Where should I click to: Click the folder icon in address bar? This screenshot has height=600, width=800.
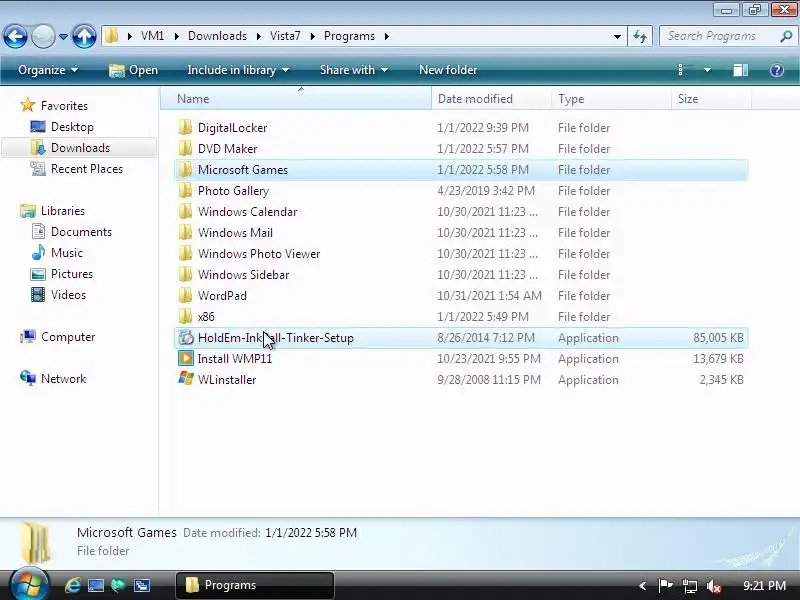112,36
